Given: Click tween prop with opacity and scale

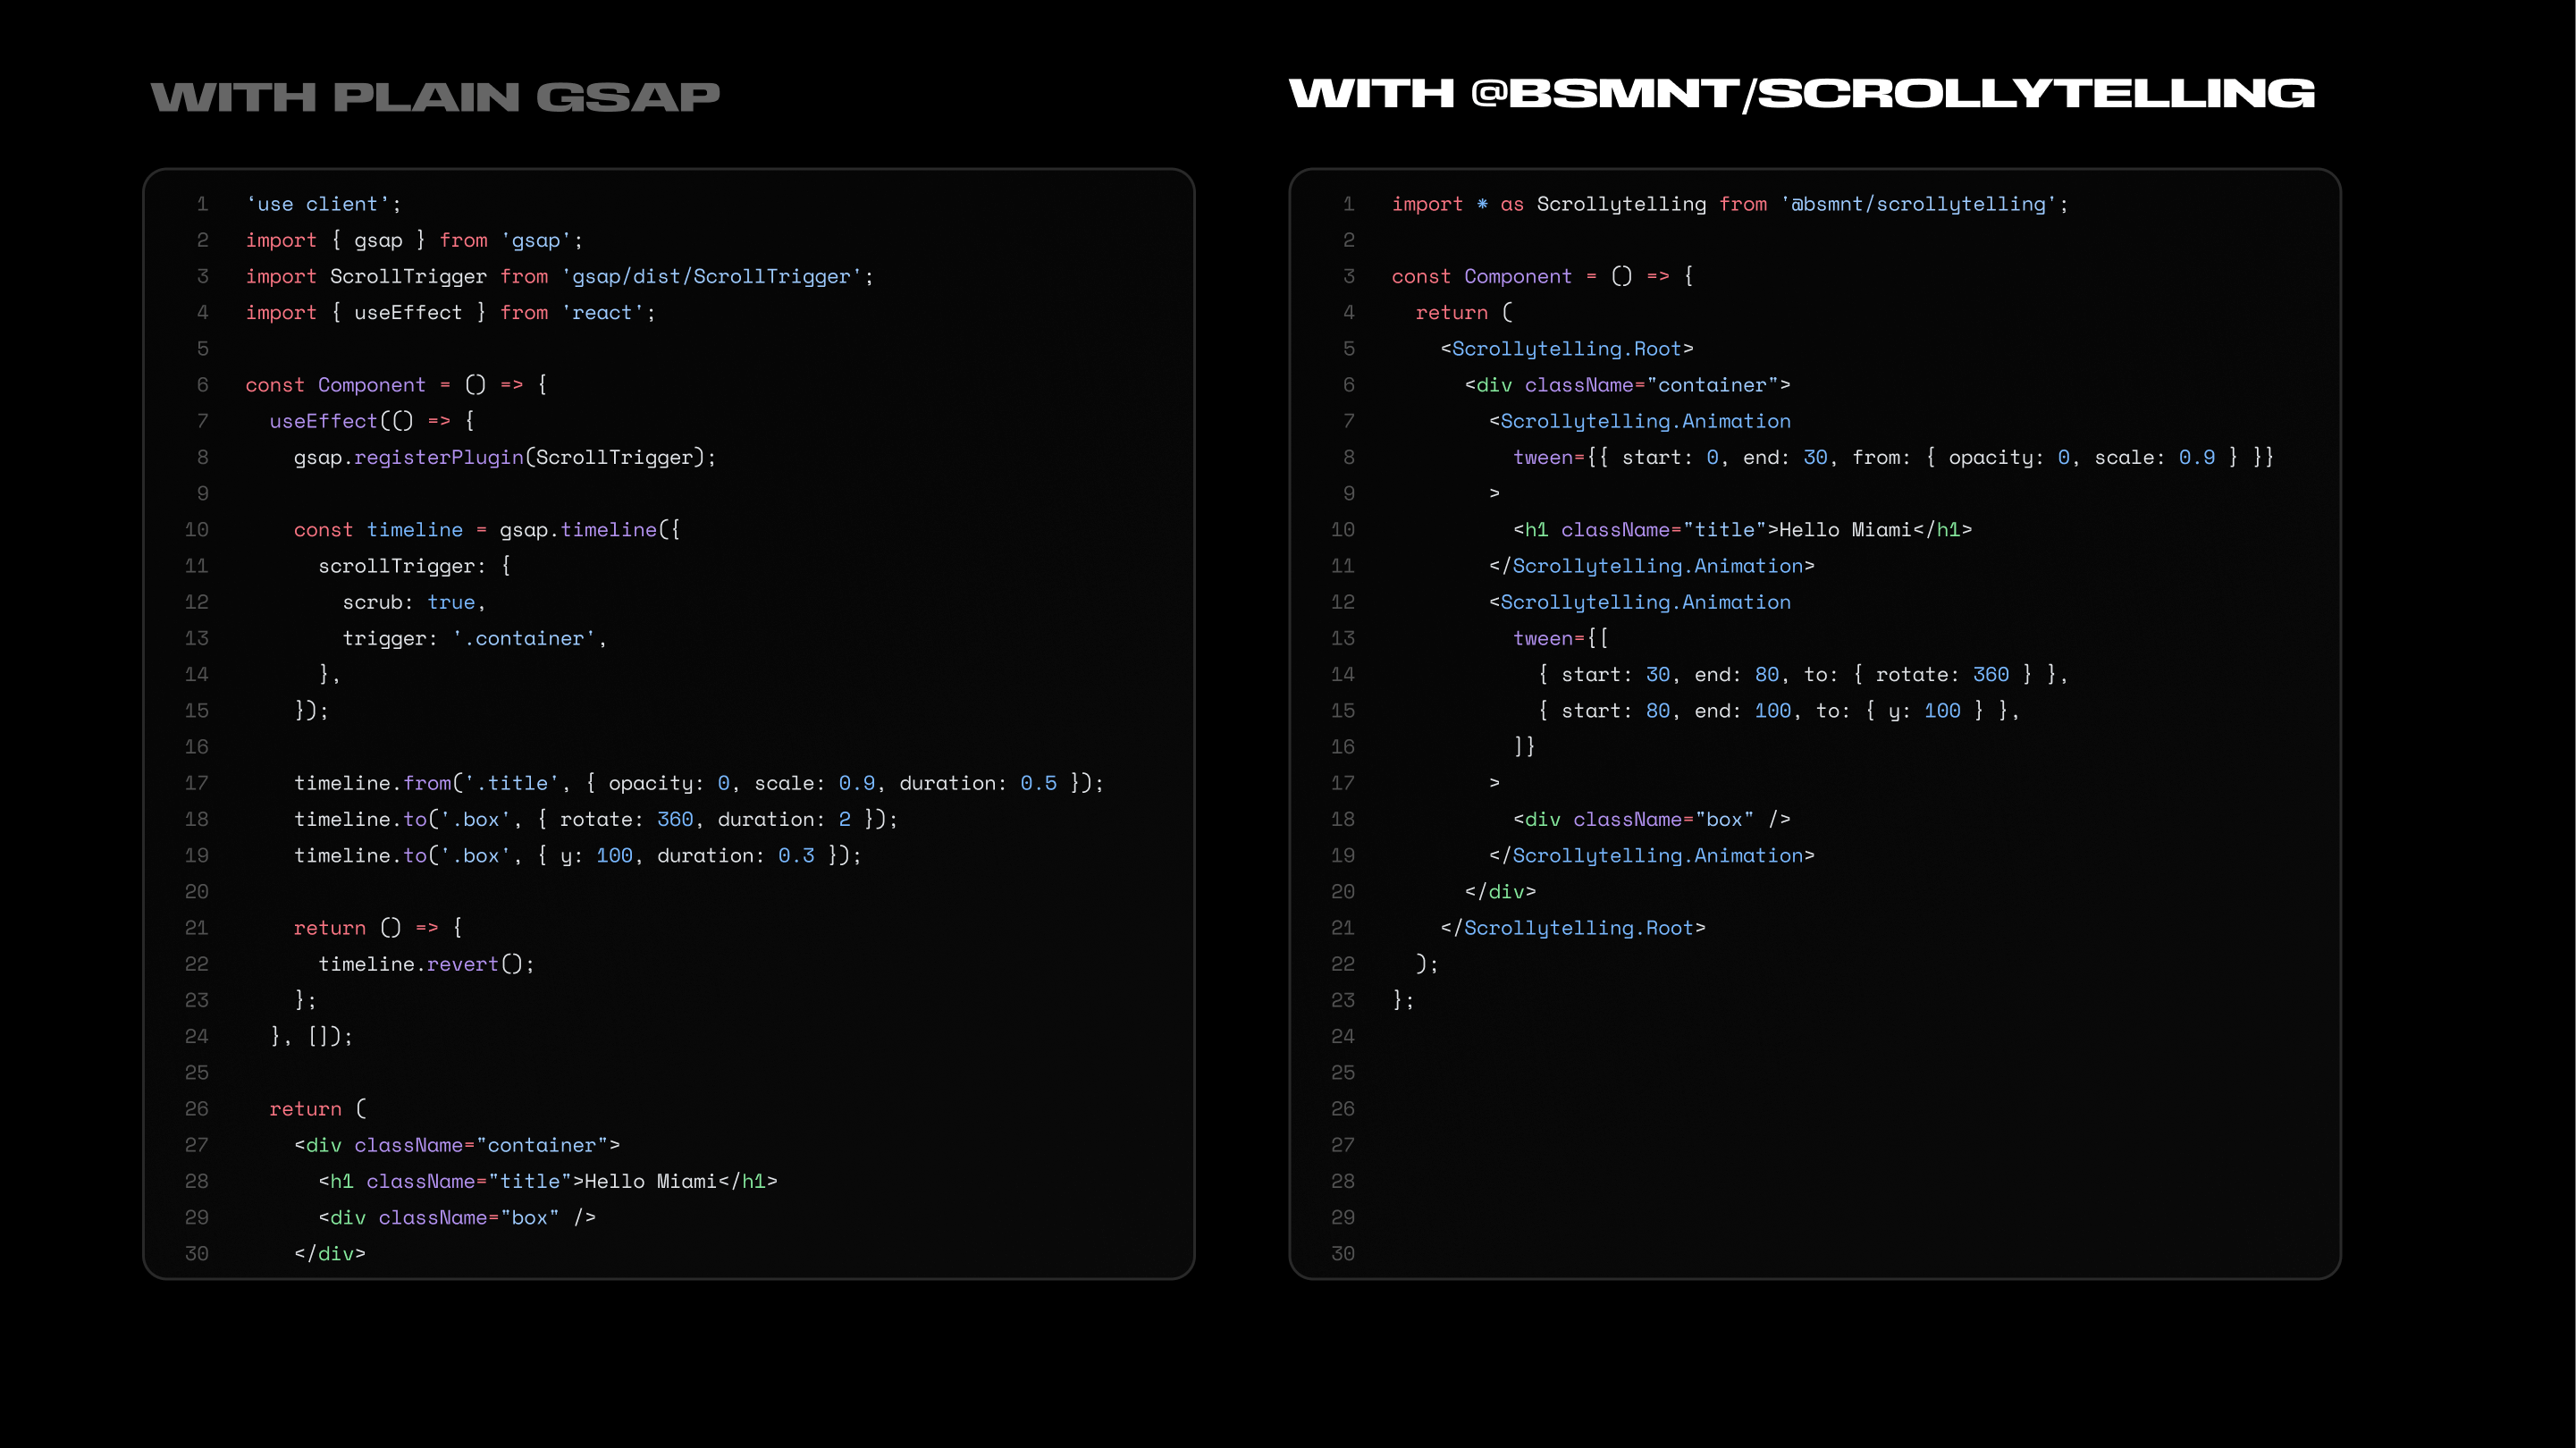Looking at the screenshot, I should click(1892, 457).
